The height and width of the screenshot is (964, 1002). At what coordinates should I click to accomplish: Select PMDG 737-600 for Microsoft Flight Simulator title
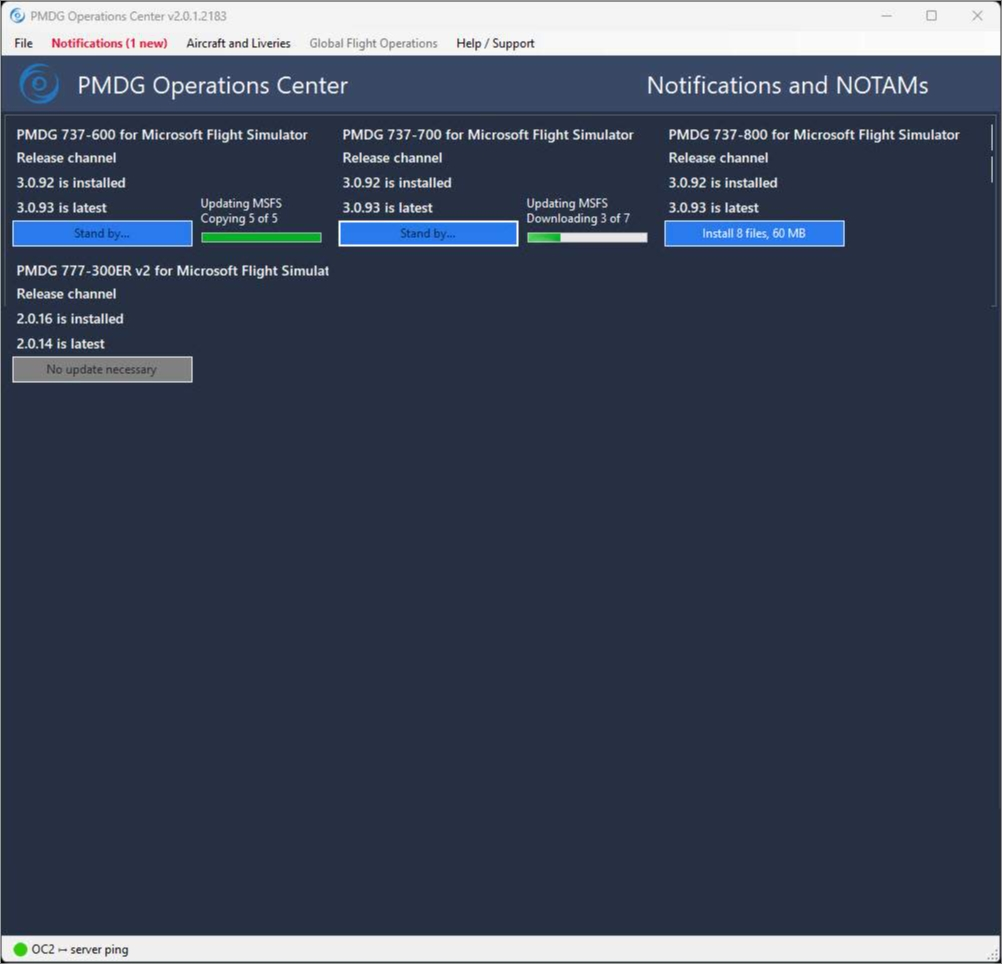click(162, 135)
